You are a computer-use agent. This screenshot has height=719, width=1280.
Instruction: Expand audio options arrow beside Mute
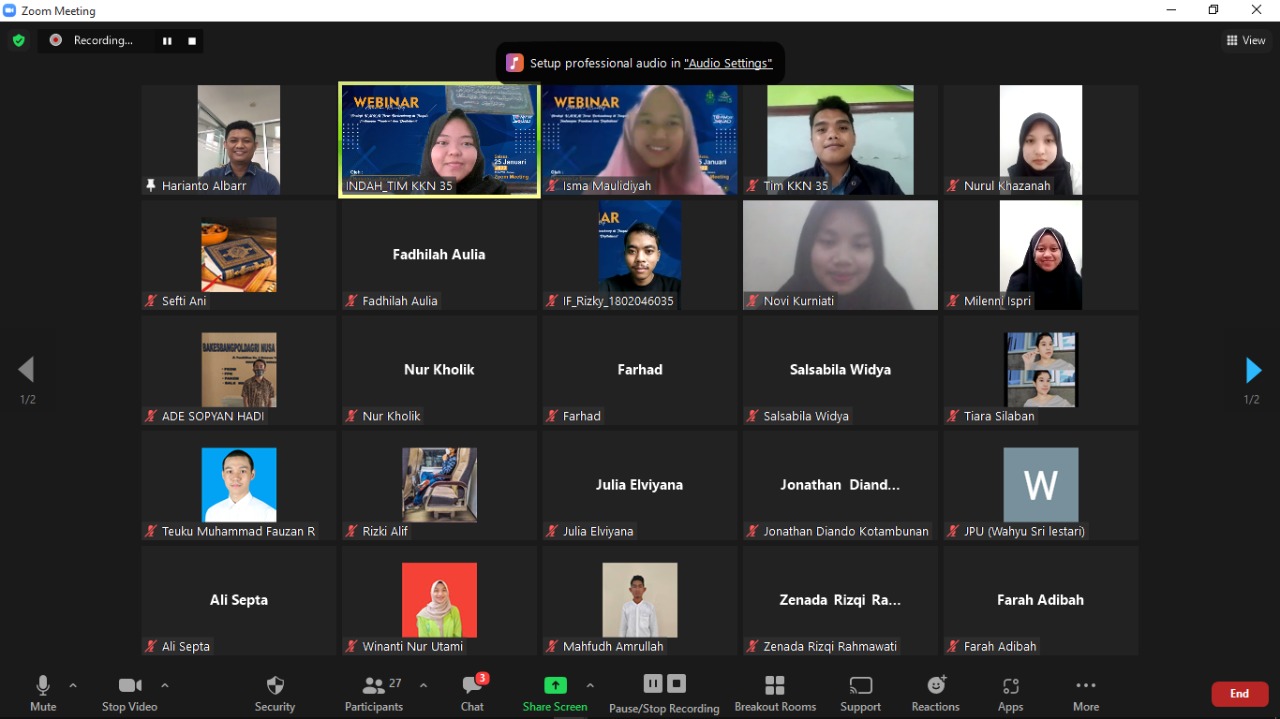click(73, 686)
